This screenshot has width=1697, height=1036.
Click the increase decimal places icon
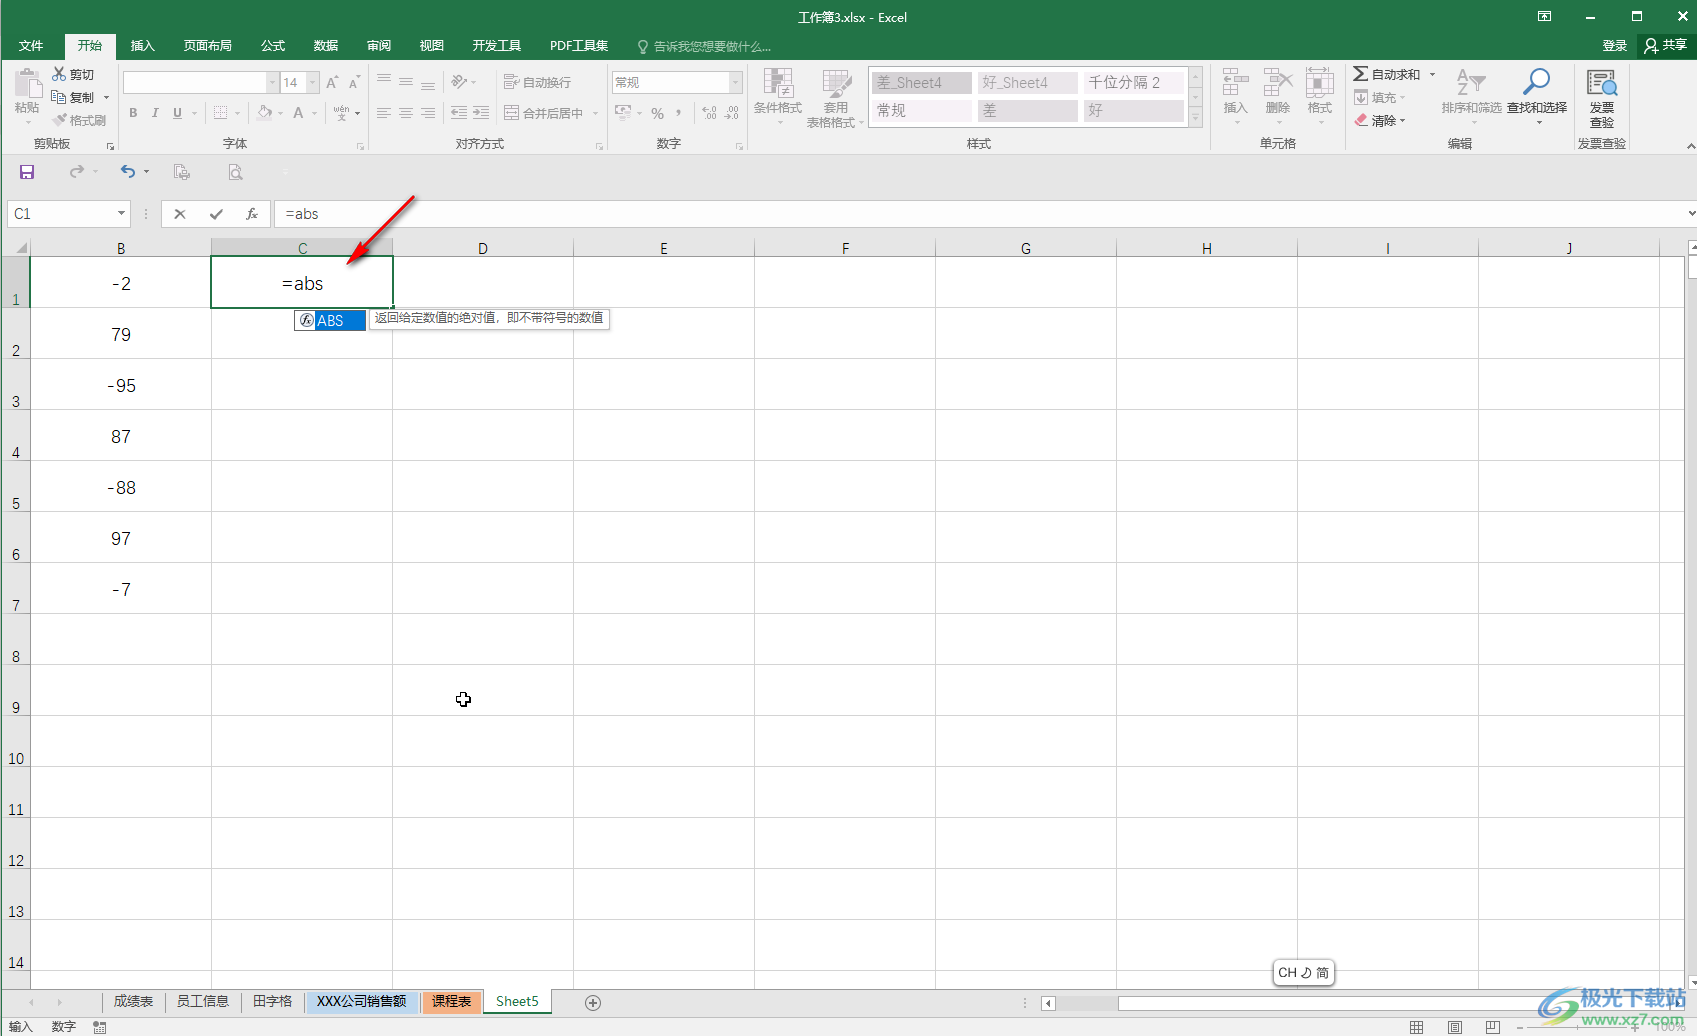click(x=709, y=113)
